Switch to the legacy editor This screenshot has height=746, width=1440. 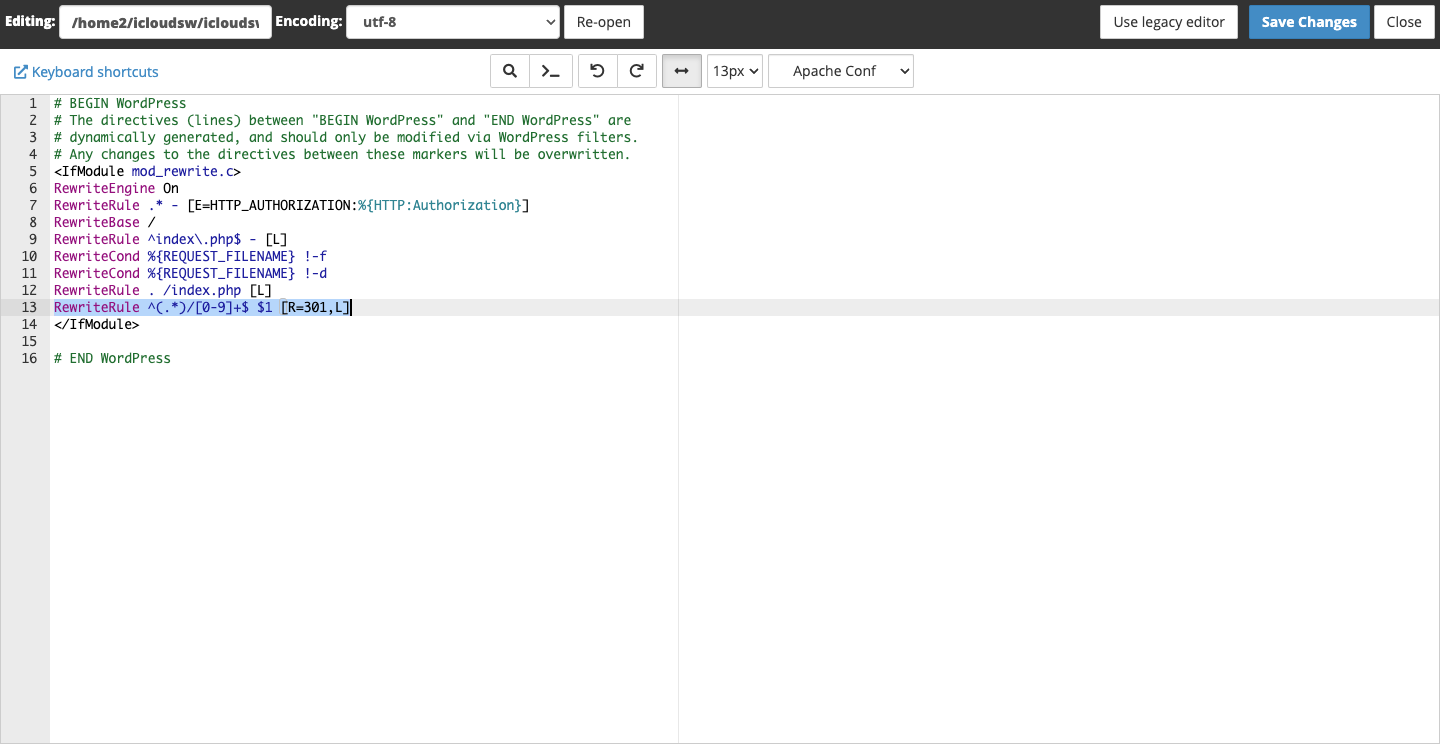(x=1168, y=22)
